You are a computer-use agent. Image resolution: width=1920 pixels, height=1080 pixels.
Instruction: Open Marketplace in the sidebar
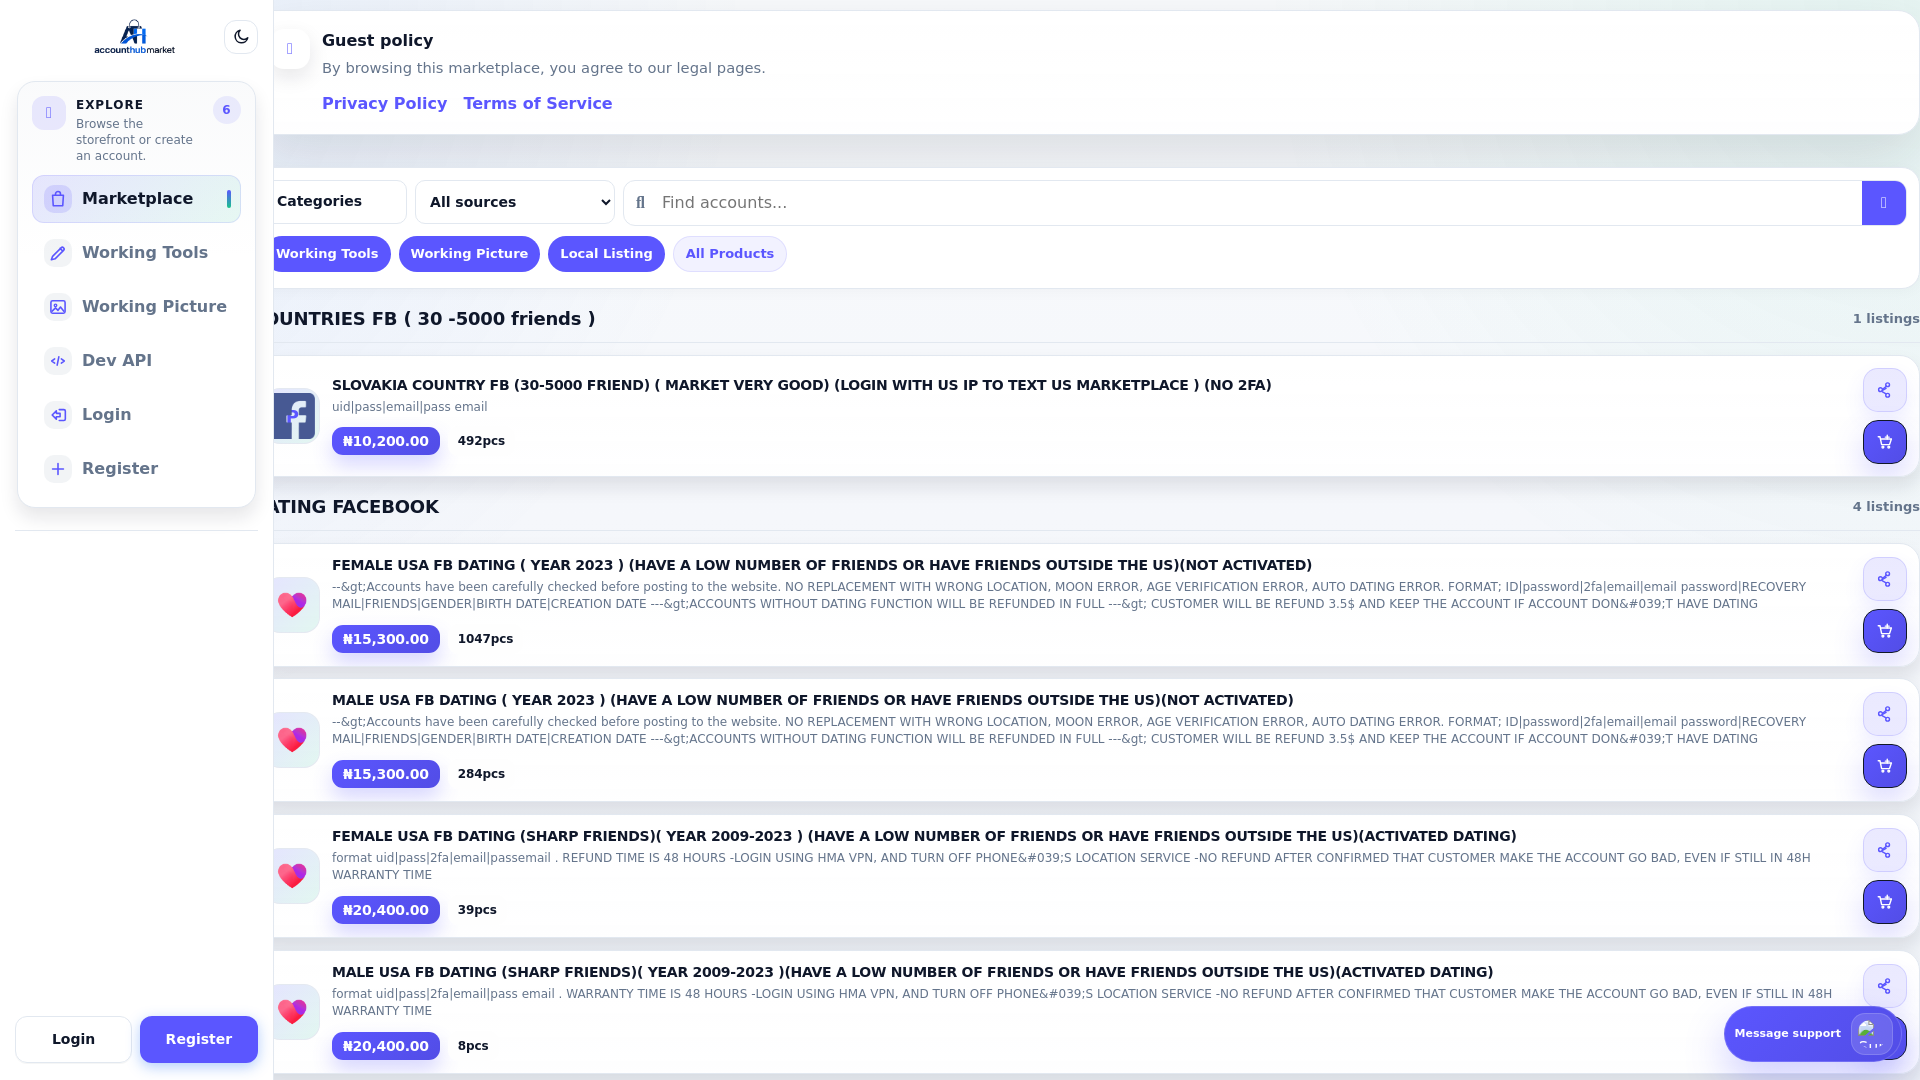136,199
